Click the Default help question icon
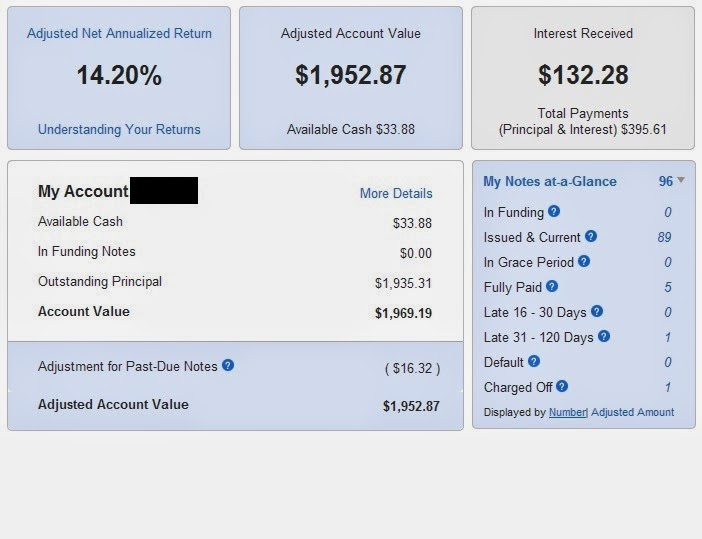Image resolution: width=702 pixels, height=539 pixels. coord(534,361)
